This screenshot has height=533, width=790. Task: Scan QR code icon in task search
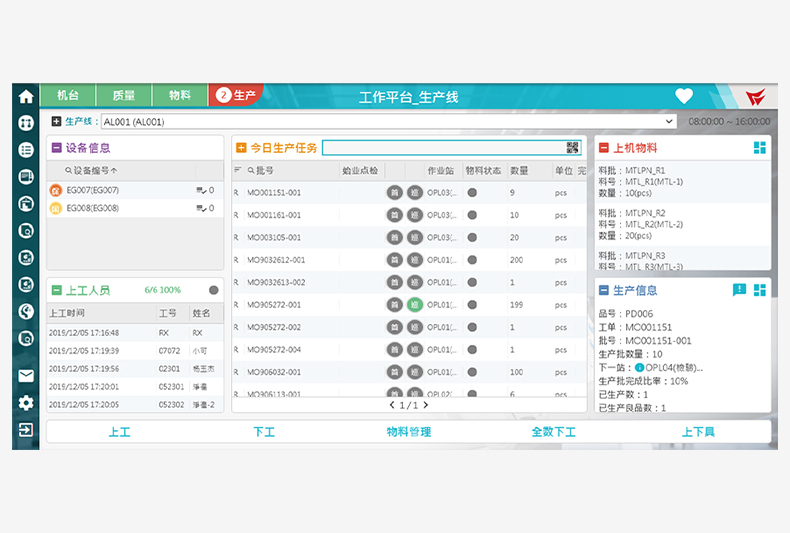[572, 148]
